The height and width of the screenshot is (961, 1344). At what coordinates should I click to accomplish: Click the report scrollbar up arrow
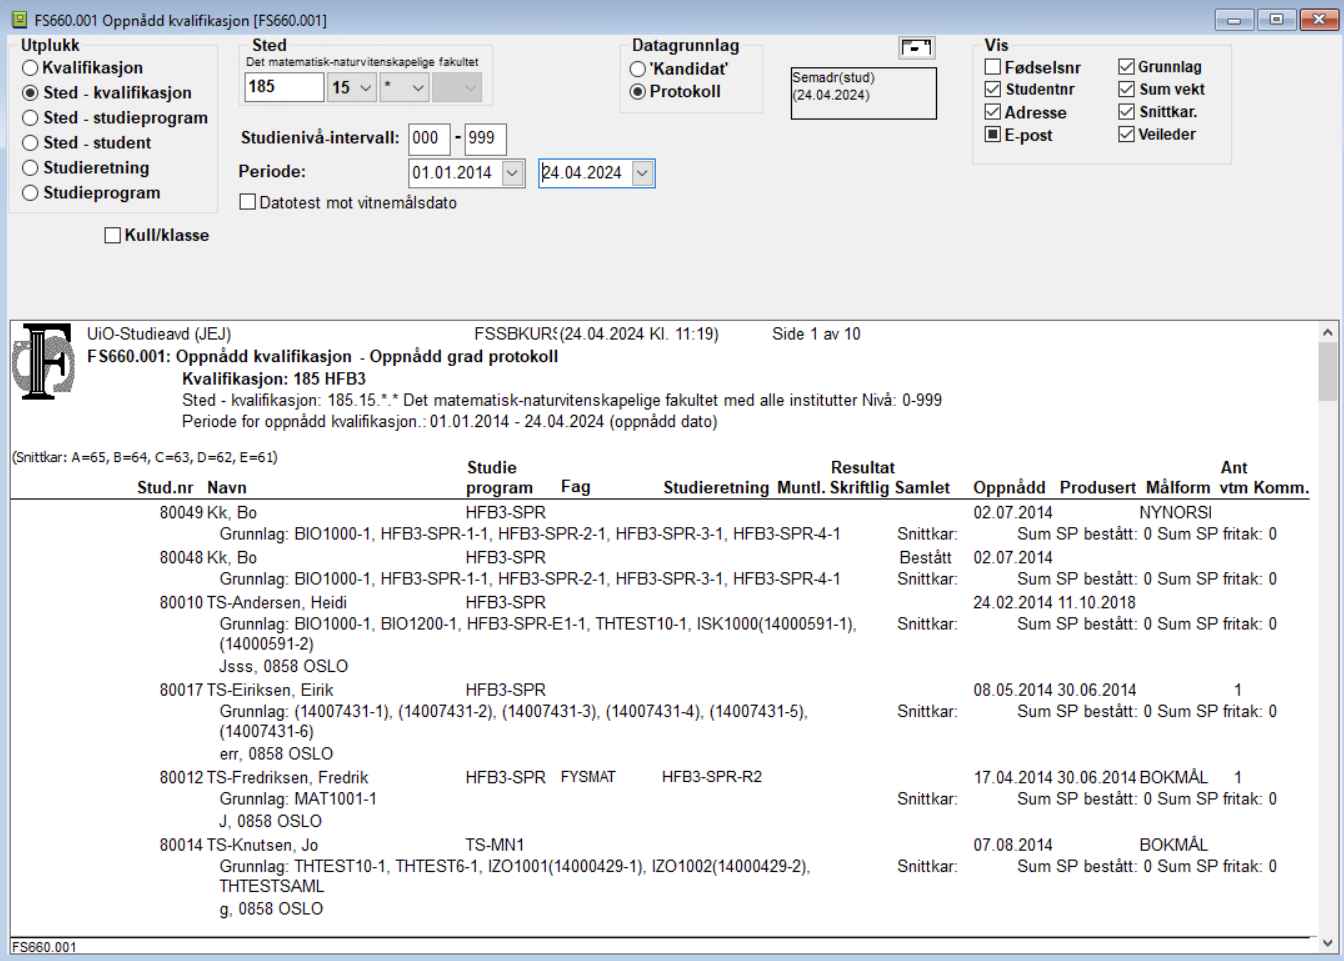pyautogui.click(x=1328, y=332)
